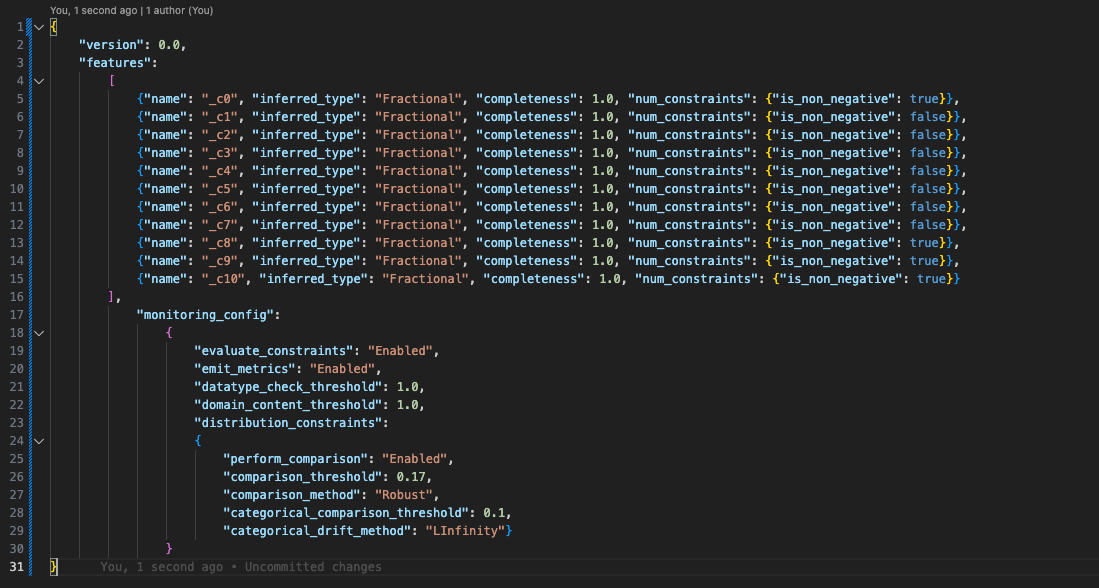Viewport: 1099px width, 588px height.
Task: Click the "features" key
Action: tap(115, 63)
